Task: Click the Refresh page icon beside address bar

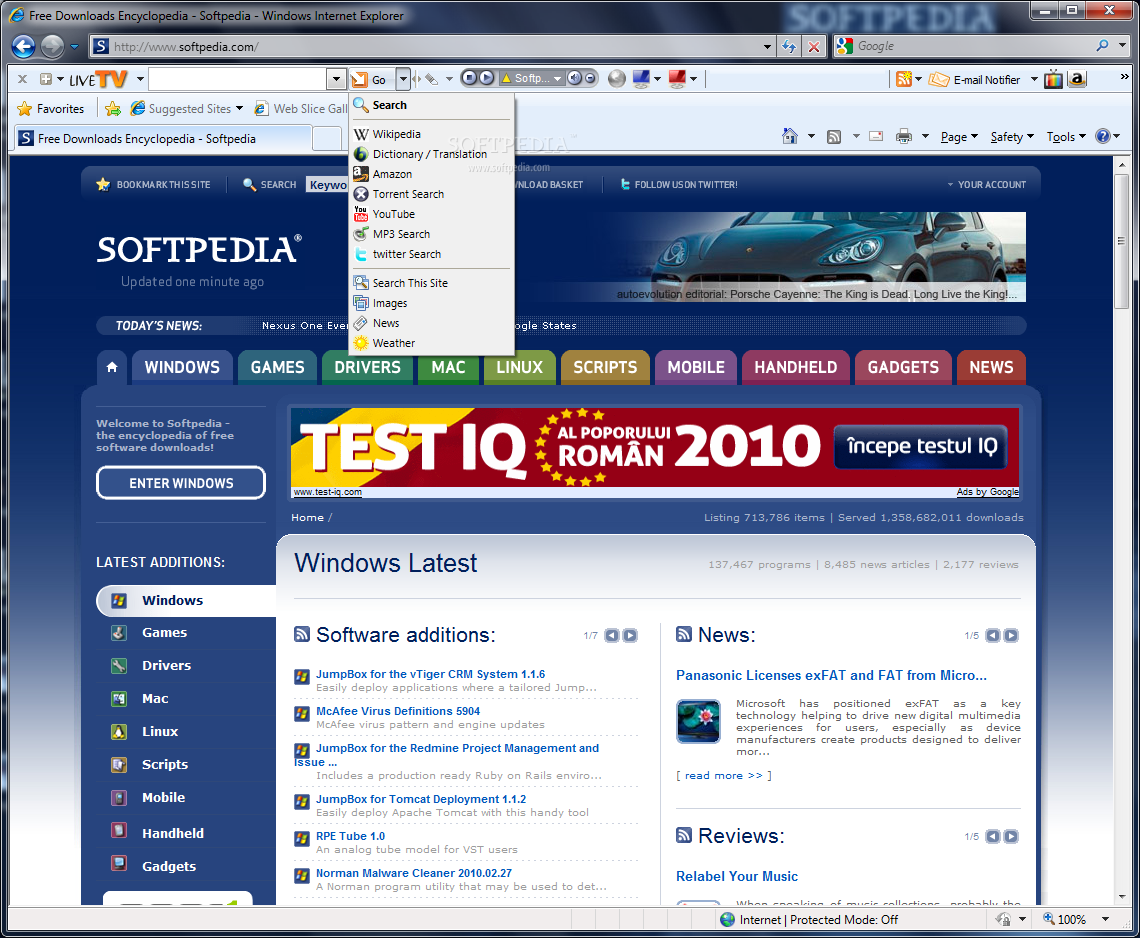Action: [789, 47]
